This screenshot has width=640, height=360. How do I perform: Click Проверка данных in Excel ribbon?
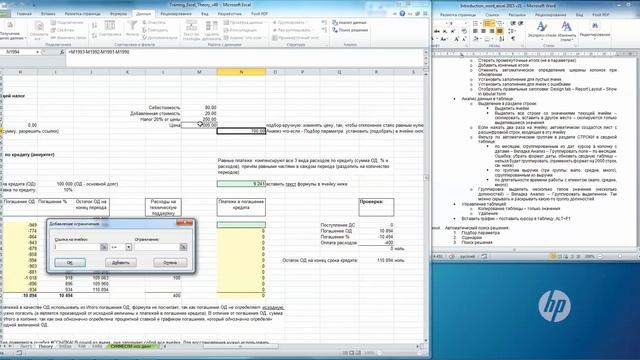point(243,22)
